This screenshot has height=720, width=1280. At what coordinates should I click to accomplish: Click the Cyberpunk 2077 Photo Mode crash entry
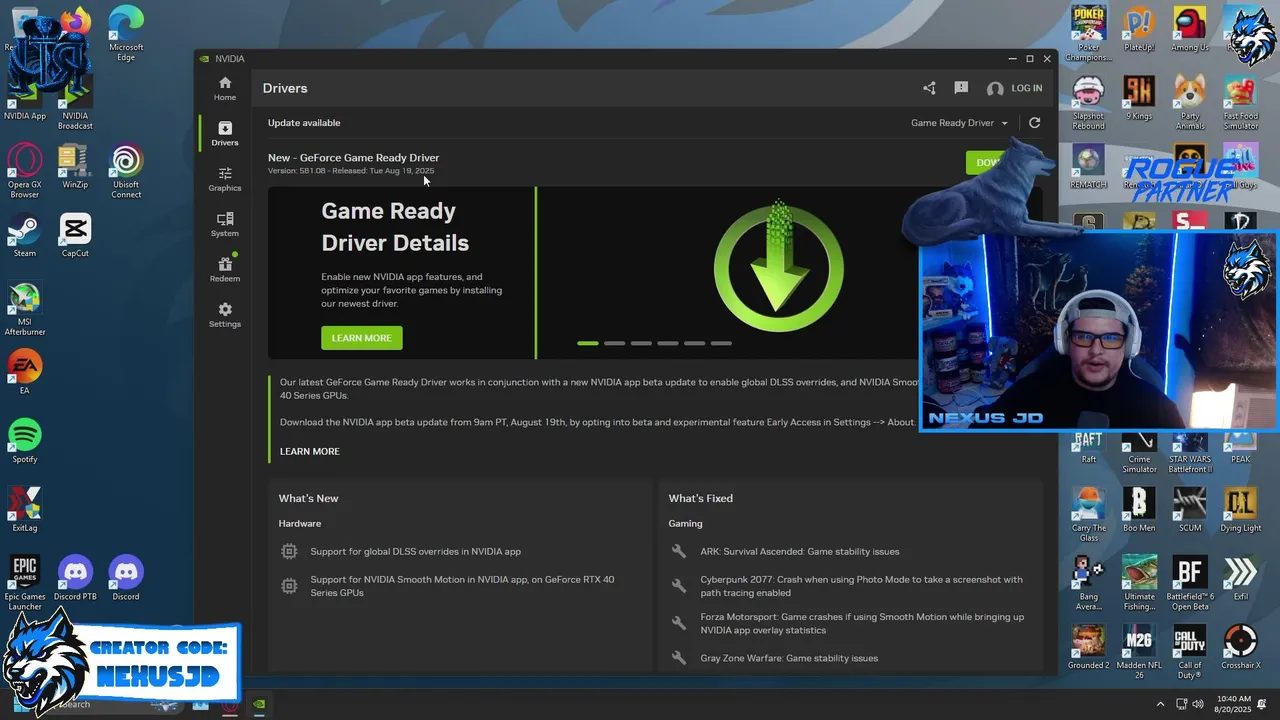point(861,585)
